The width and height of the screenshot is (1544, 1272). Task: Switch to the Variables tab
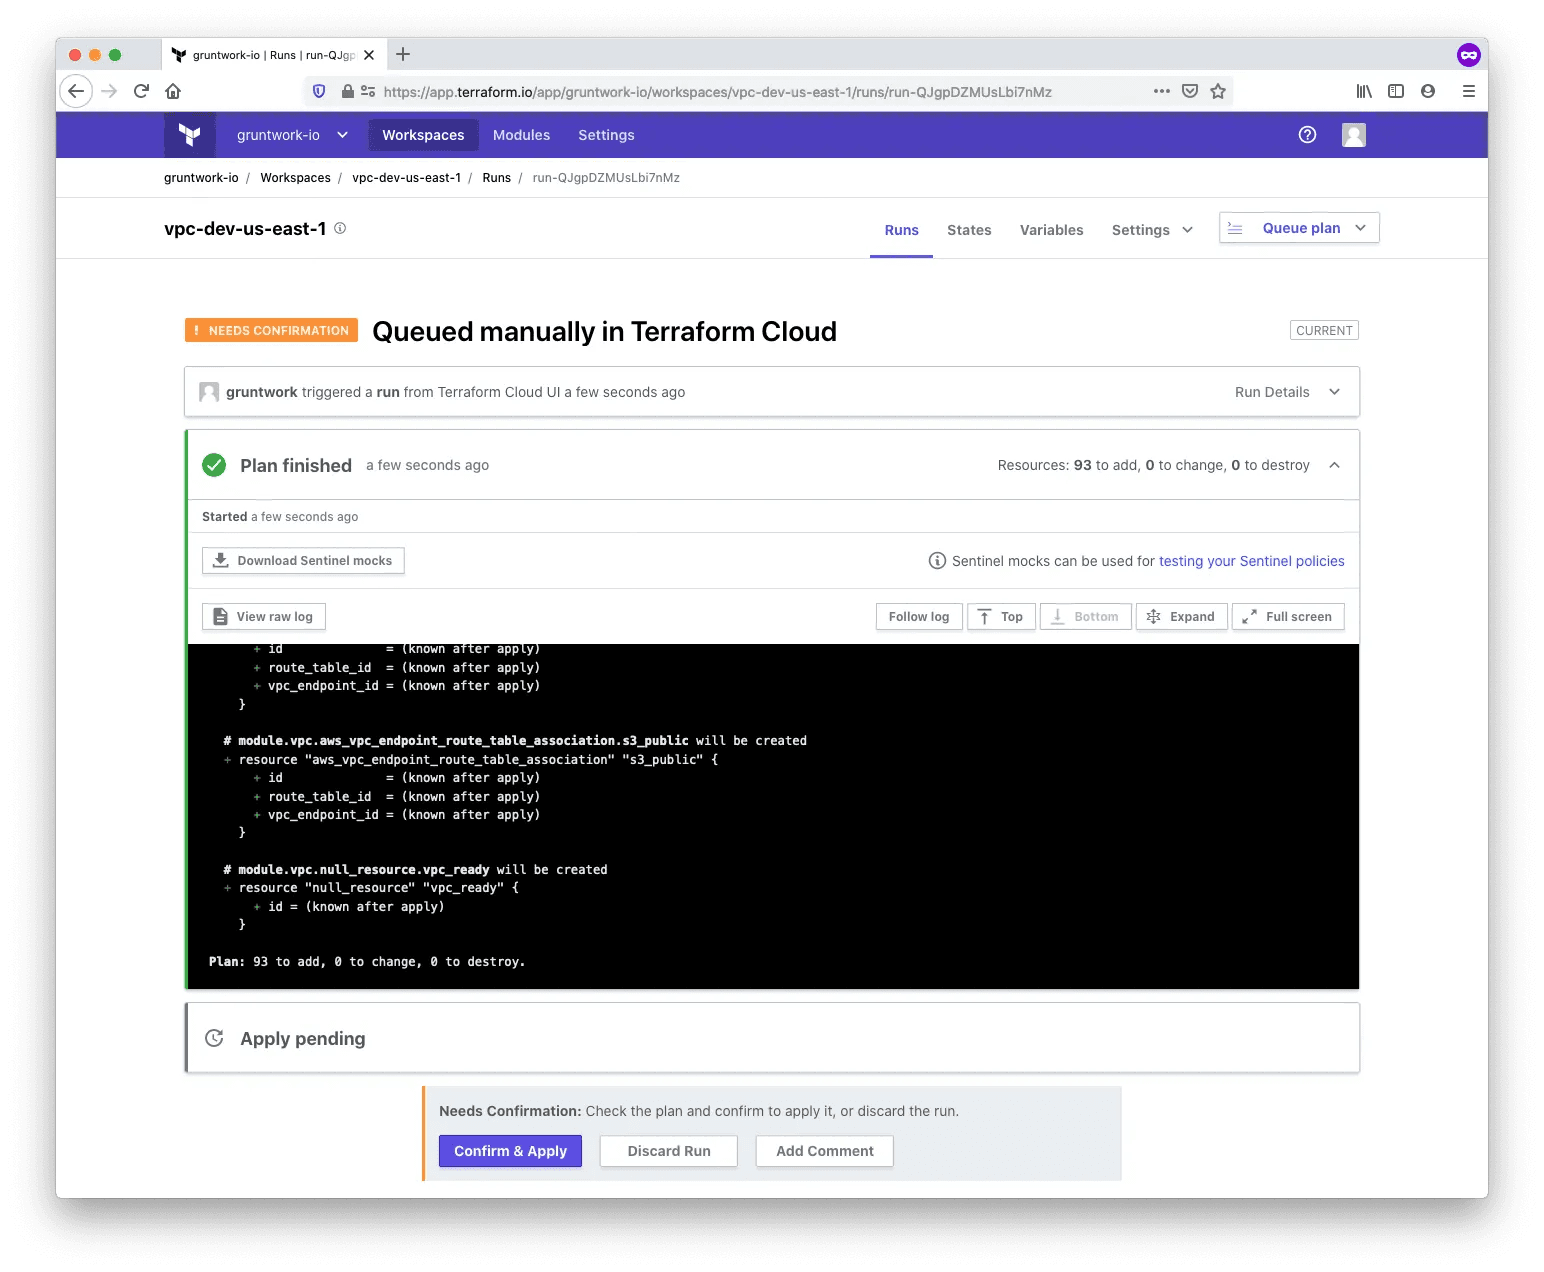pyautogui.click(x=1051, y=230)
